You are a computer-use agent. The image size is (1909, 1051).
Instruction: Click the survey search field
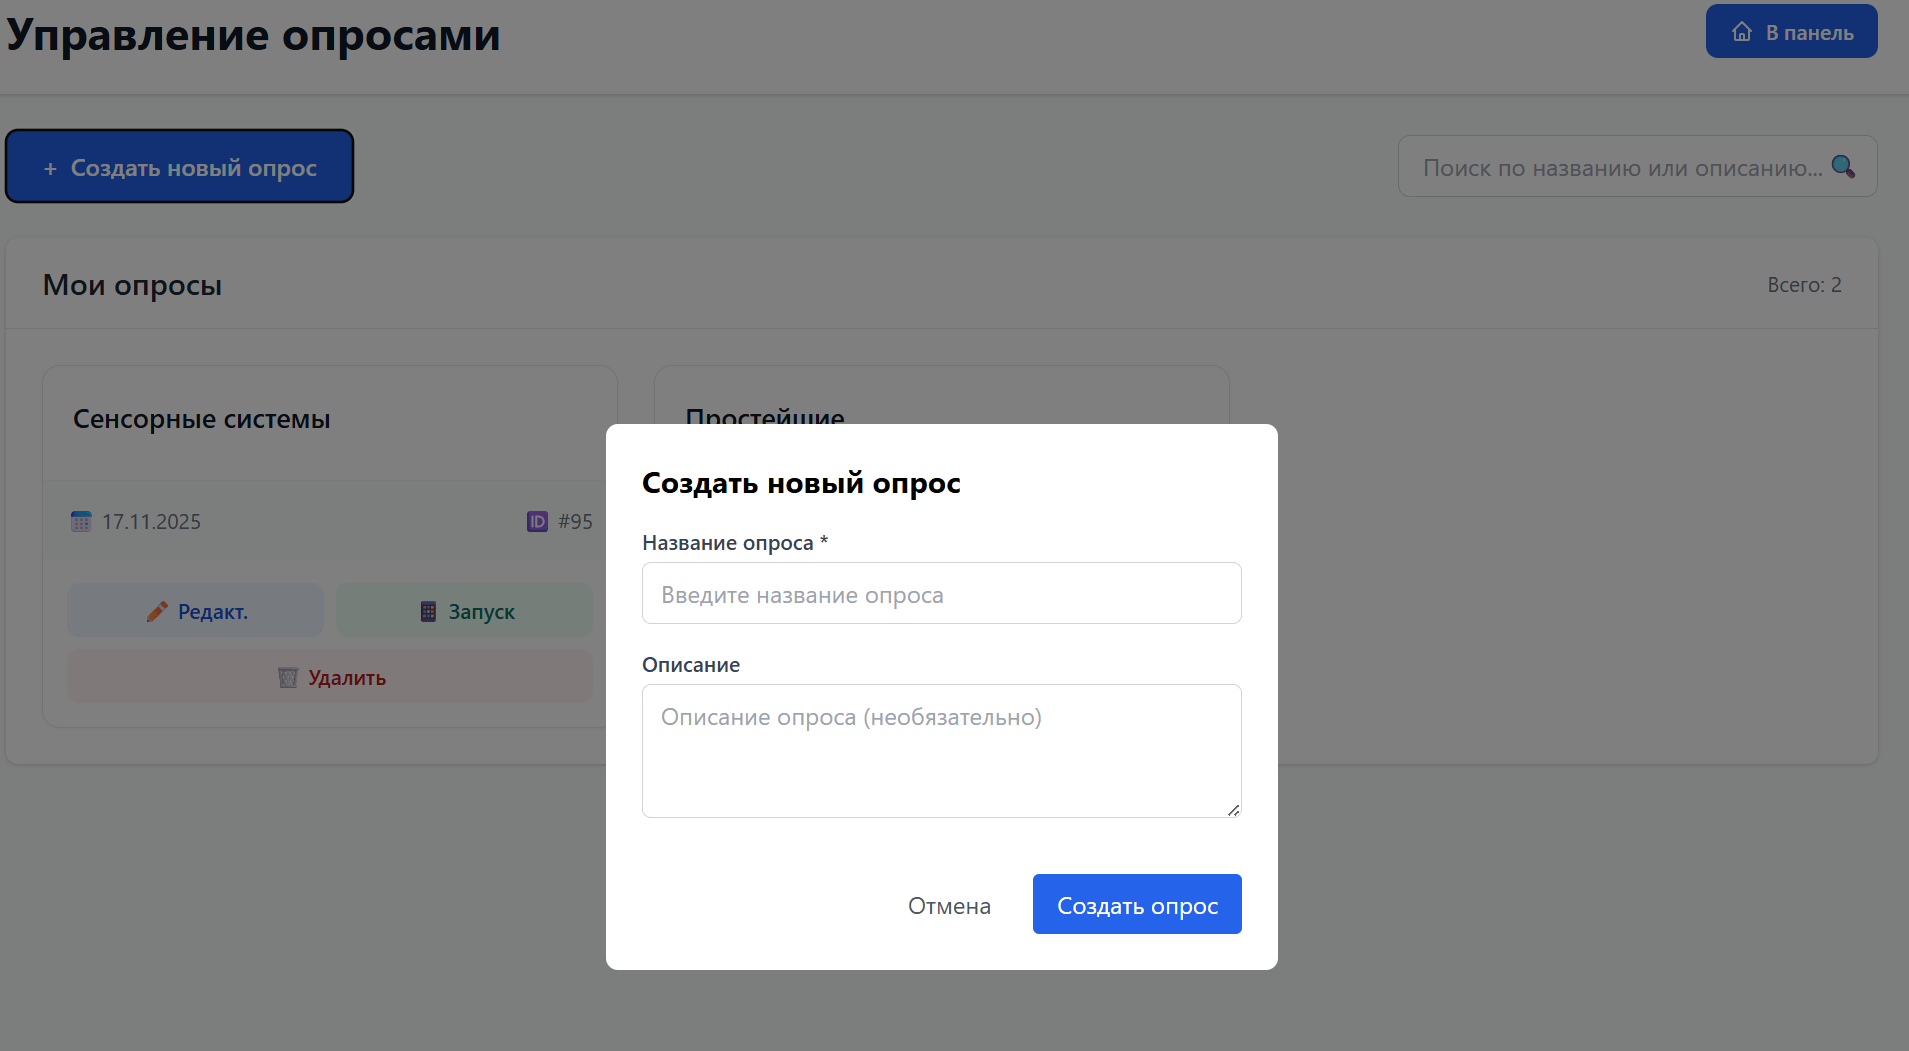[x=1620, y=168]
